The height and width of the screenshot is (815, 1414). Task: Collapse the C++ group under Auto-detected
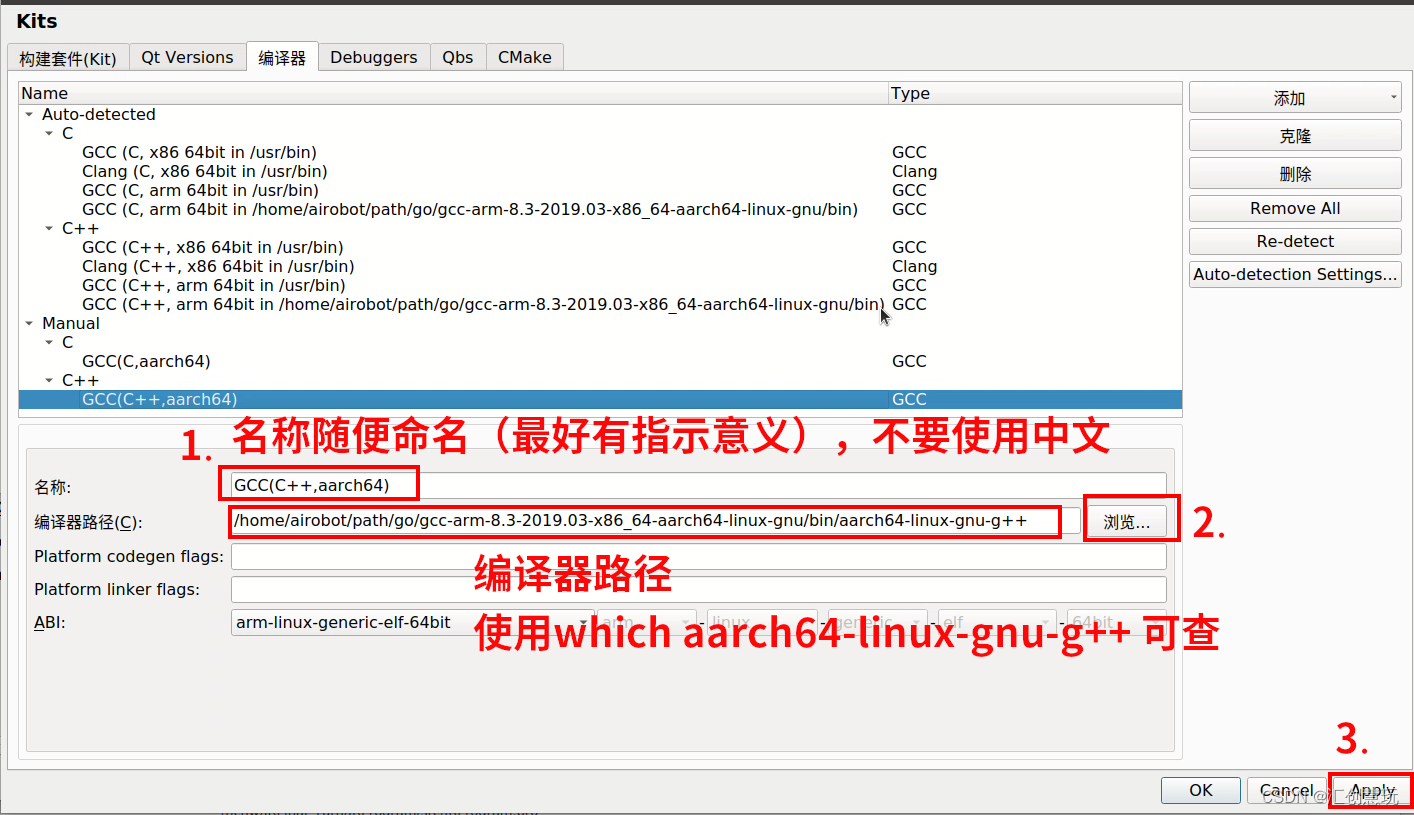tap(49, 229)
